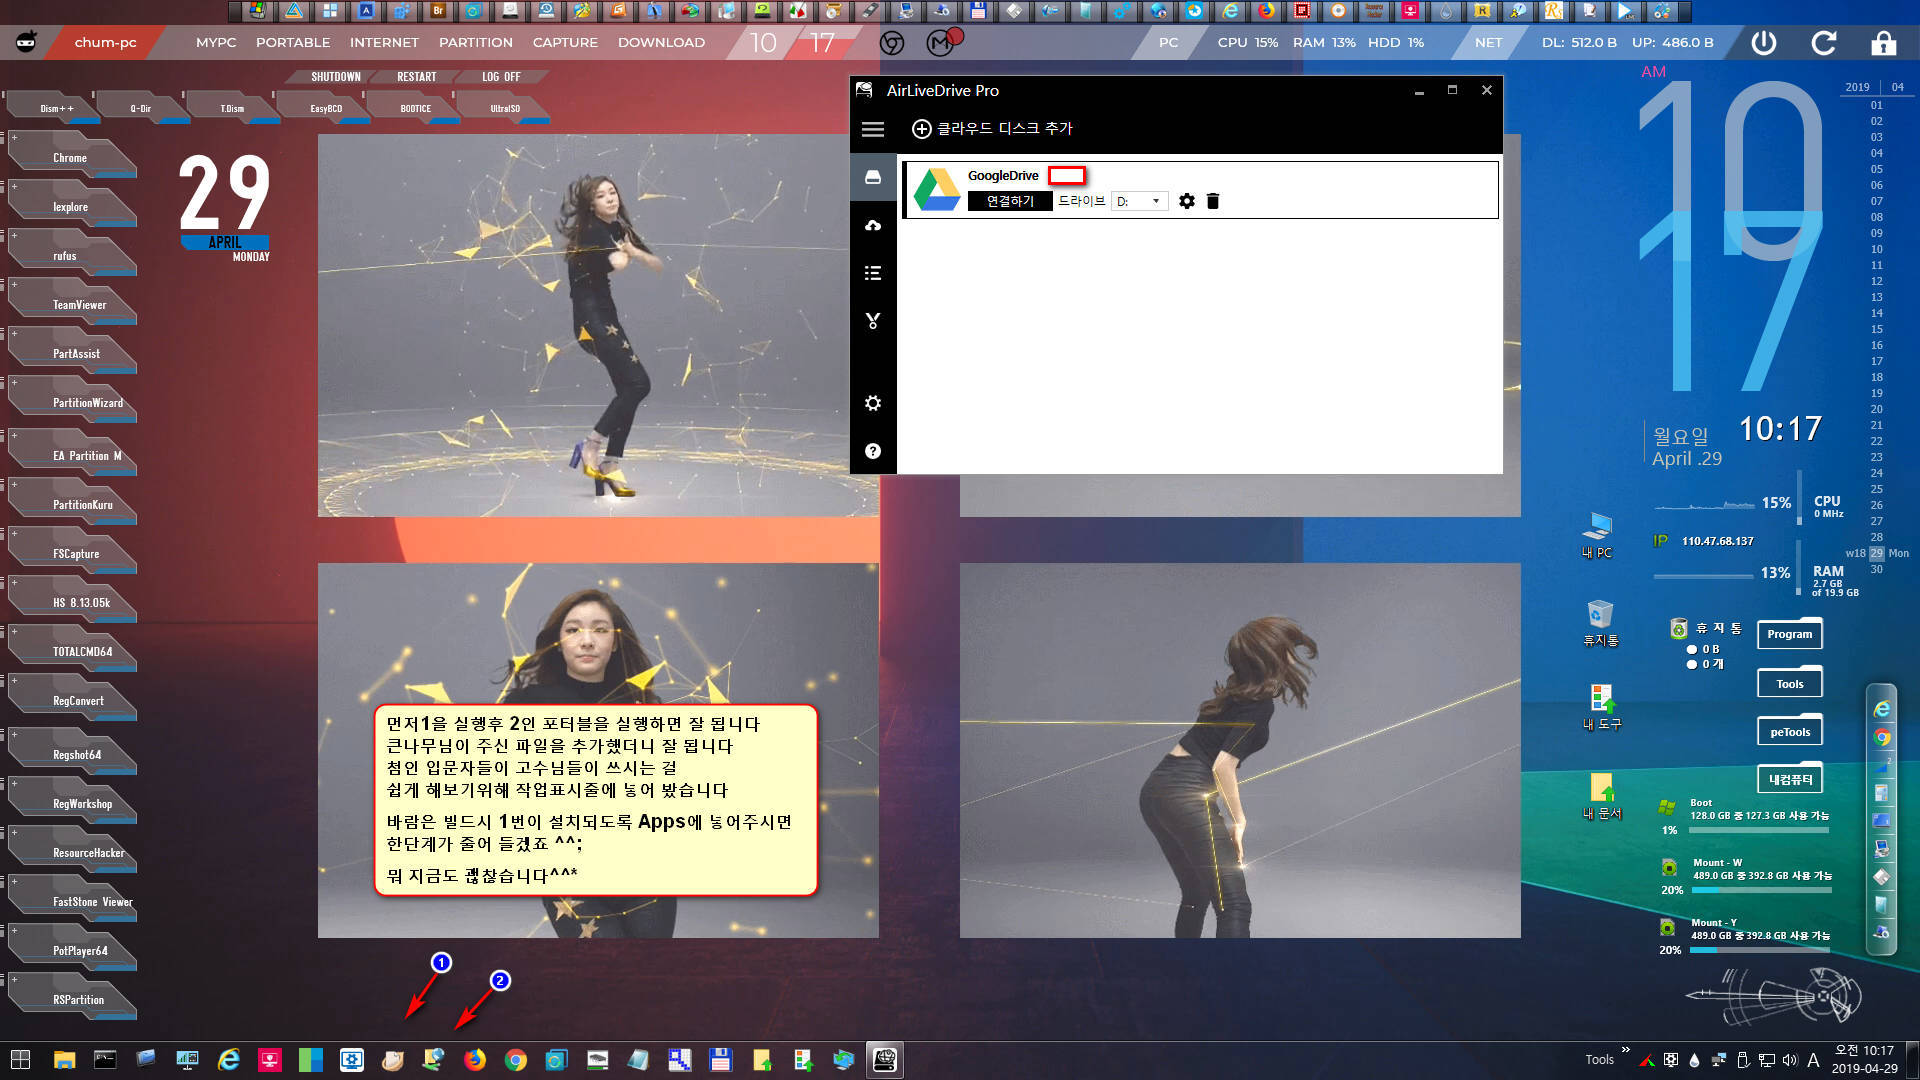Click the power icon in top bar
Image resolution: width=1920 pixels, height=1080 pixels.
[x=1764, y=42]
